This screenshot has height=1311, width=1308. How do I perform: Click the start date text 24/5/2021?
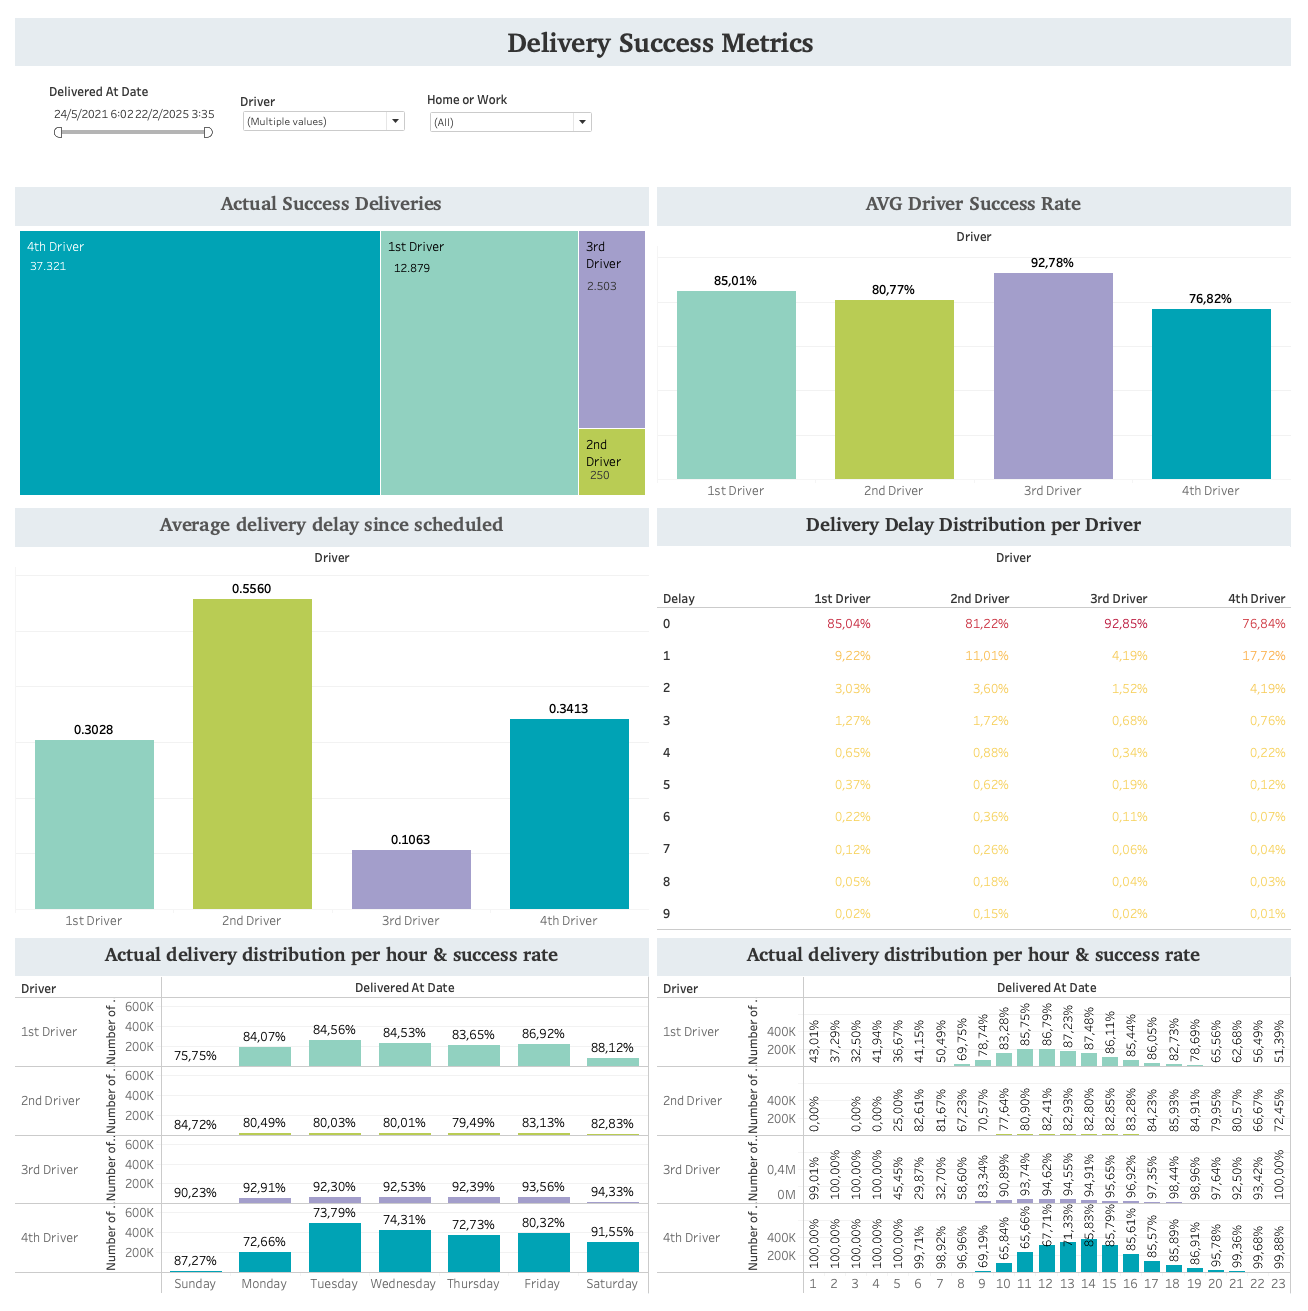point(80,114)
